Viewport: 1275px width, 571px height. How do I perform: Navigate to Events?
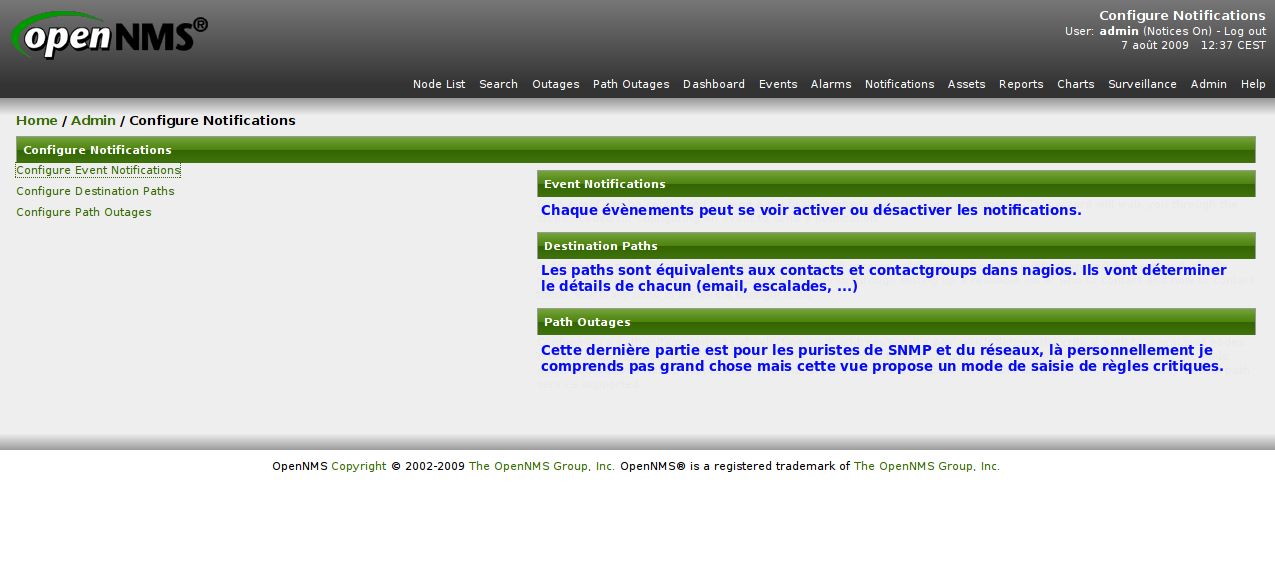tap(778, 85)
